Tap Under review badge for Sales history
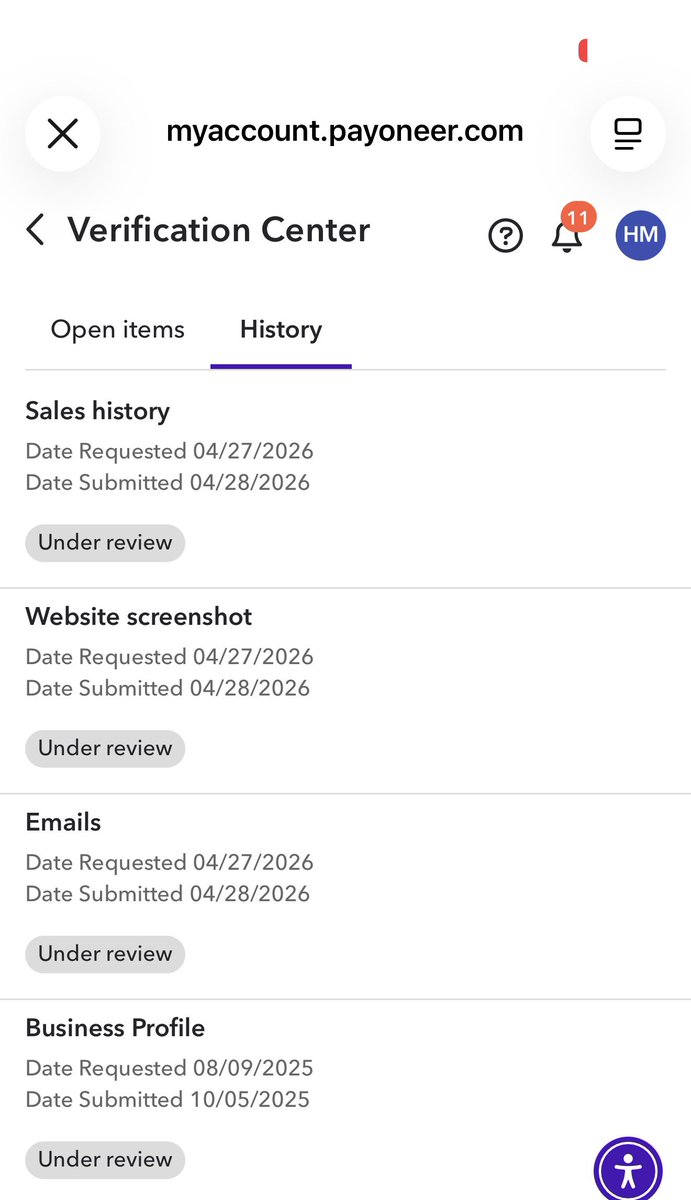Viewport: 691px width, 1200px height. (105, 542)
